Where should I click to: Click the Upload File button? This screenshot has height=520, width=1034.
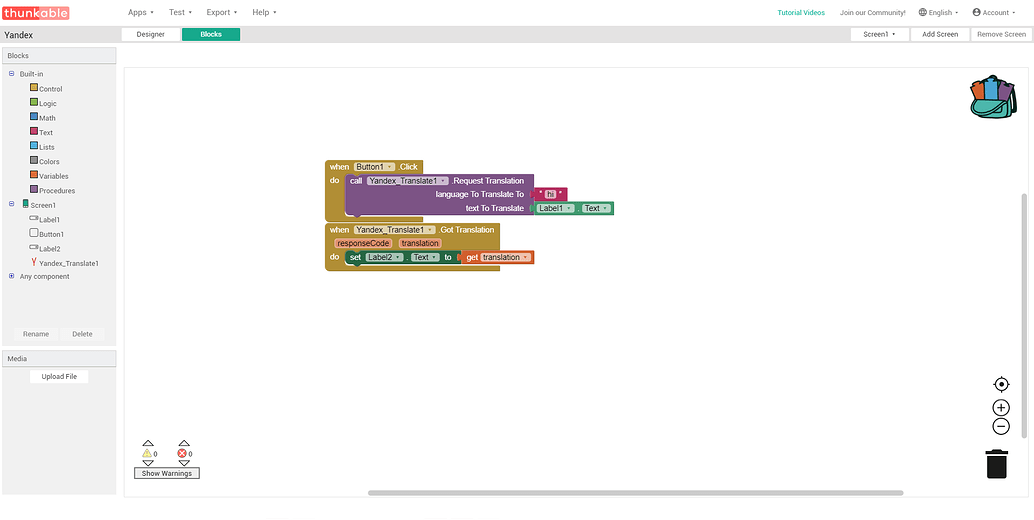point(59,377)
